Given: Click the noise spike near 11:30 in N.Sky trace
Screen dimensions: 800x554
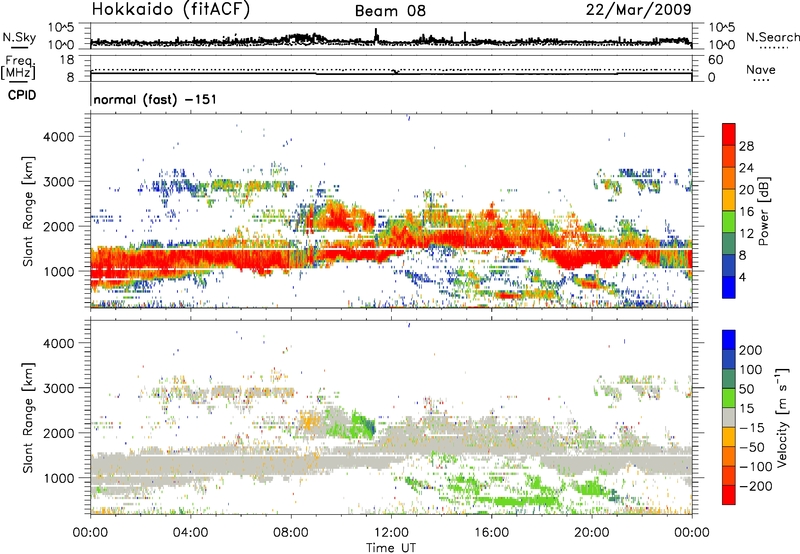Looking at the screenshot, I should 377,35.
